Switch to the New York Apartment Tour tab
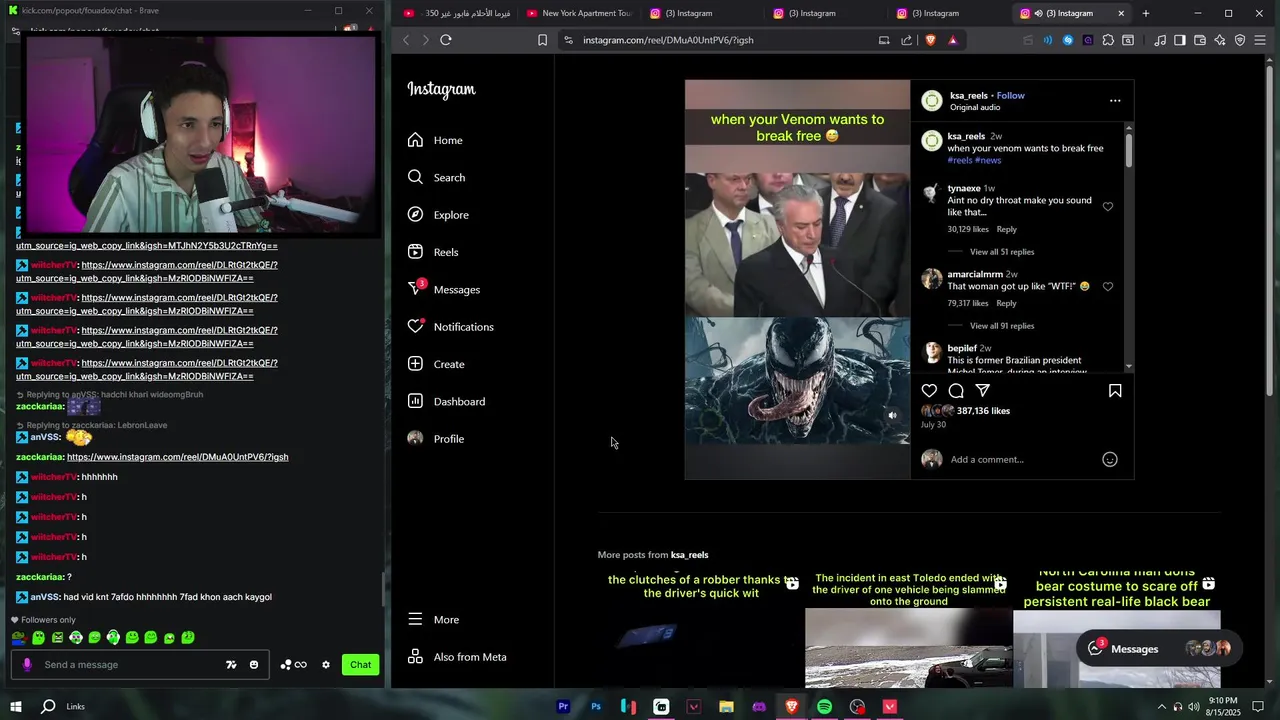Screen dimensions: 1280x720 [579, 13]
